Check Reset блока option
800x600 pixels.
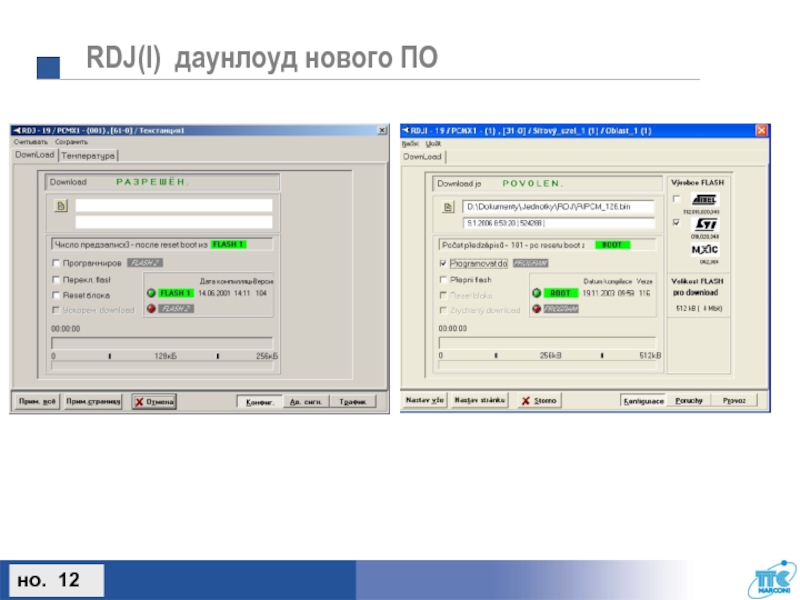click(x=56, y=295)
